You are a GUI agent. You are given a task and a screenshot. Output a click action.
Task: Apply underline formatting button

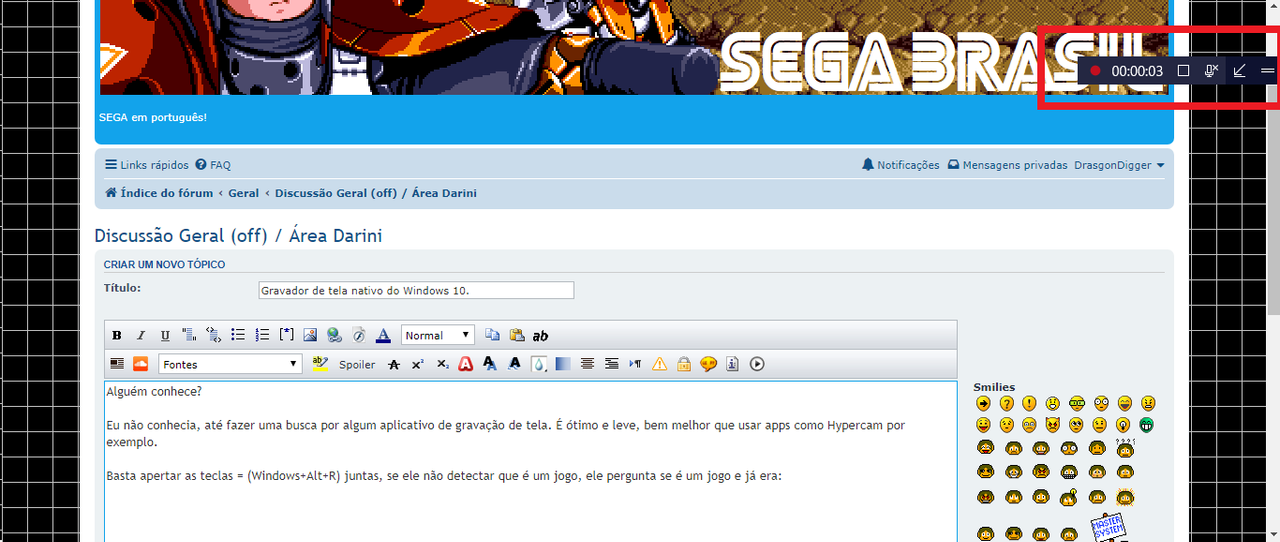click(x=165, y=335)
